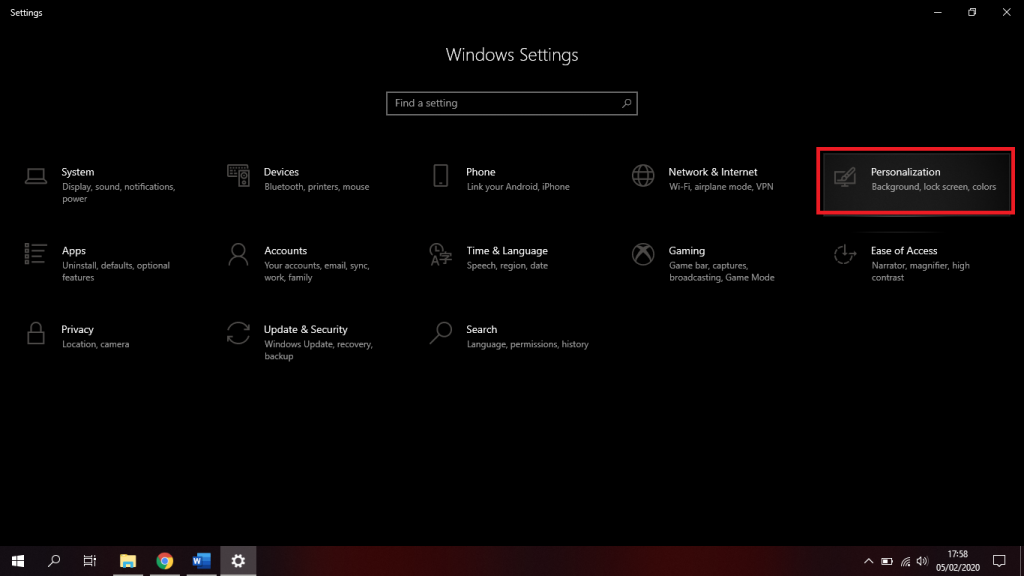Open the System settings heading
1024x576 pixels.
(78, 172)
